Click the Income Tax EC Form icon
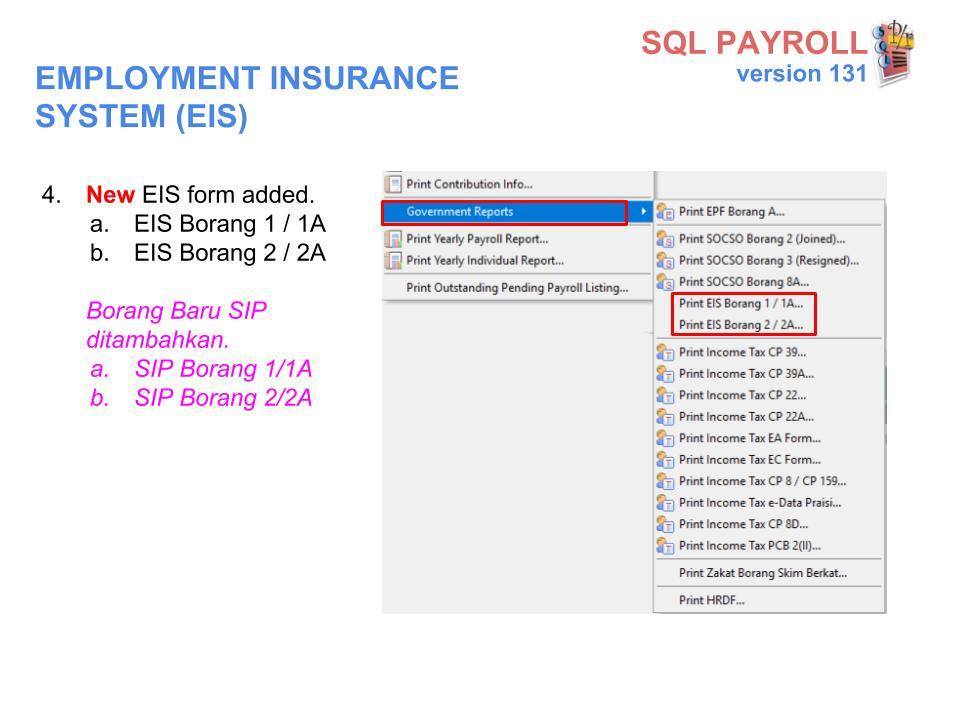960x720 pixels. [x=666, y=460]
